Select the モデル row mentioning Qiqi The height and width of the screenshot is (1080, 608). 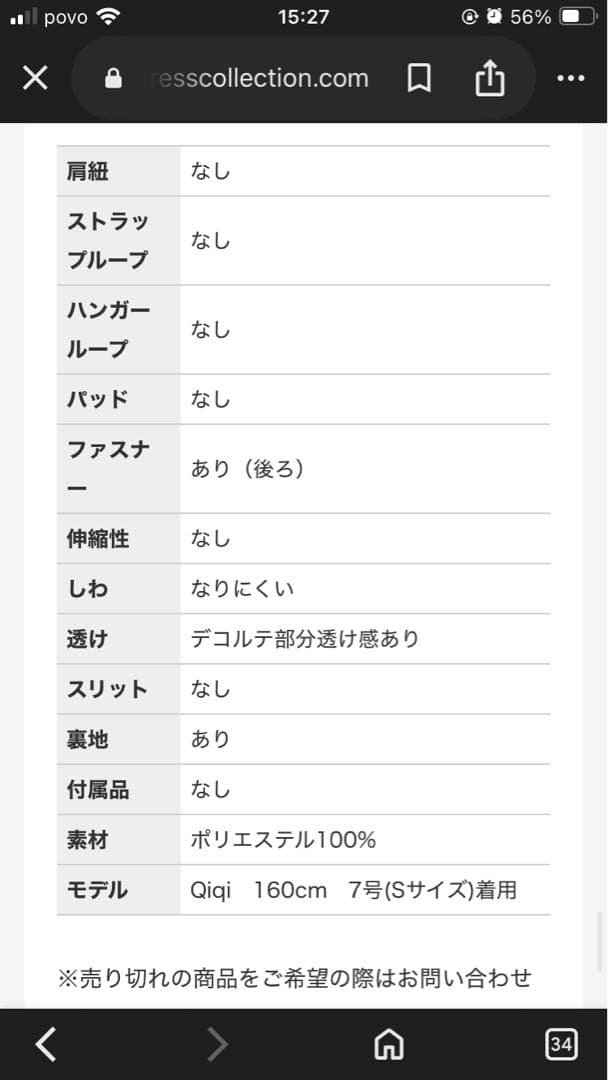click(300, 890)
